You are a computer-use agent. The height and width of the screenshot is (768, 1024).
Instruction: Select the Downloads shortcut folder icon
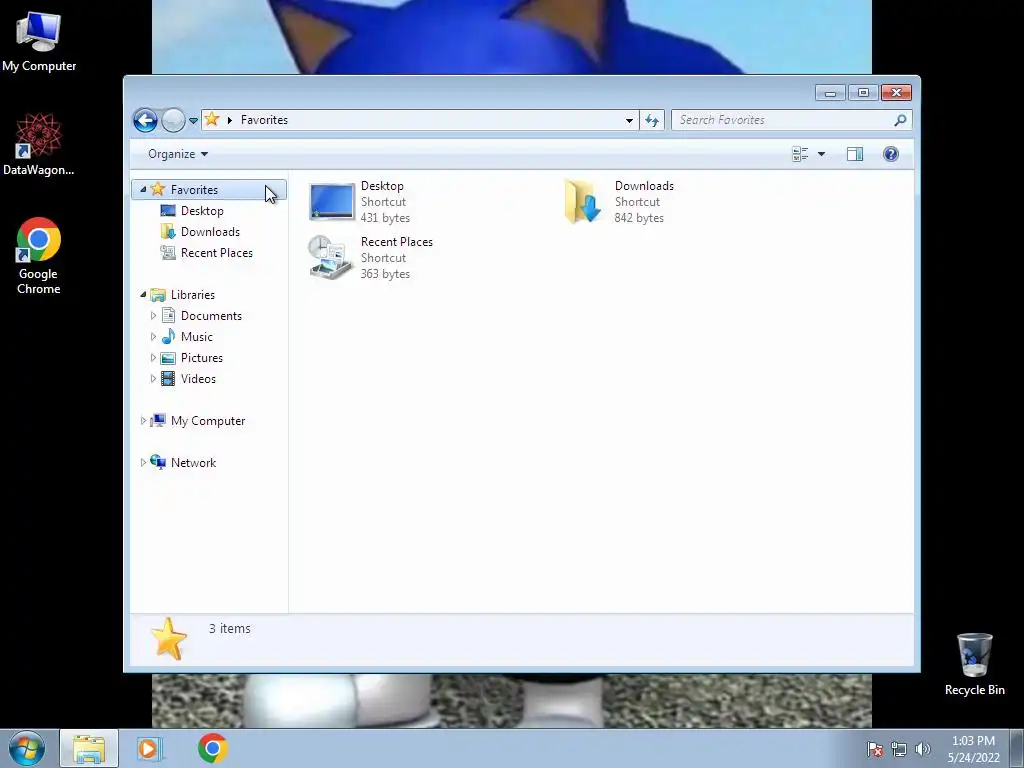(583, 202)
